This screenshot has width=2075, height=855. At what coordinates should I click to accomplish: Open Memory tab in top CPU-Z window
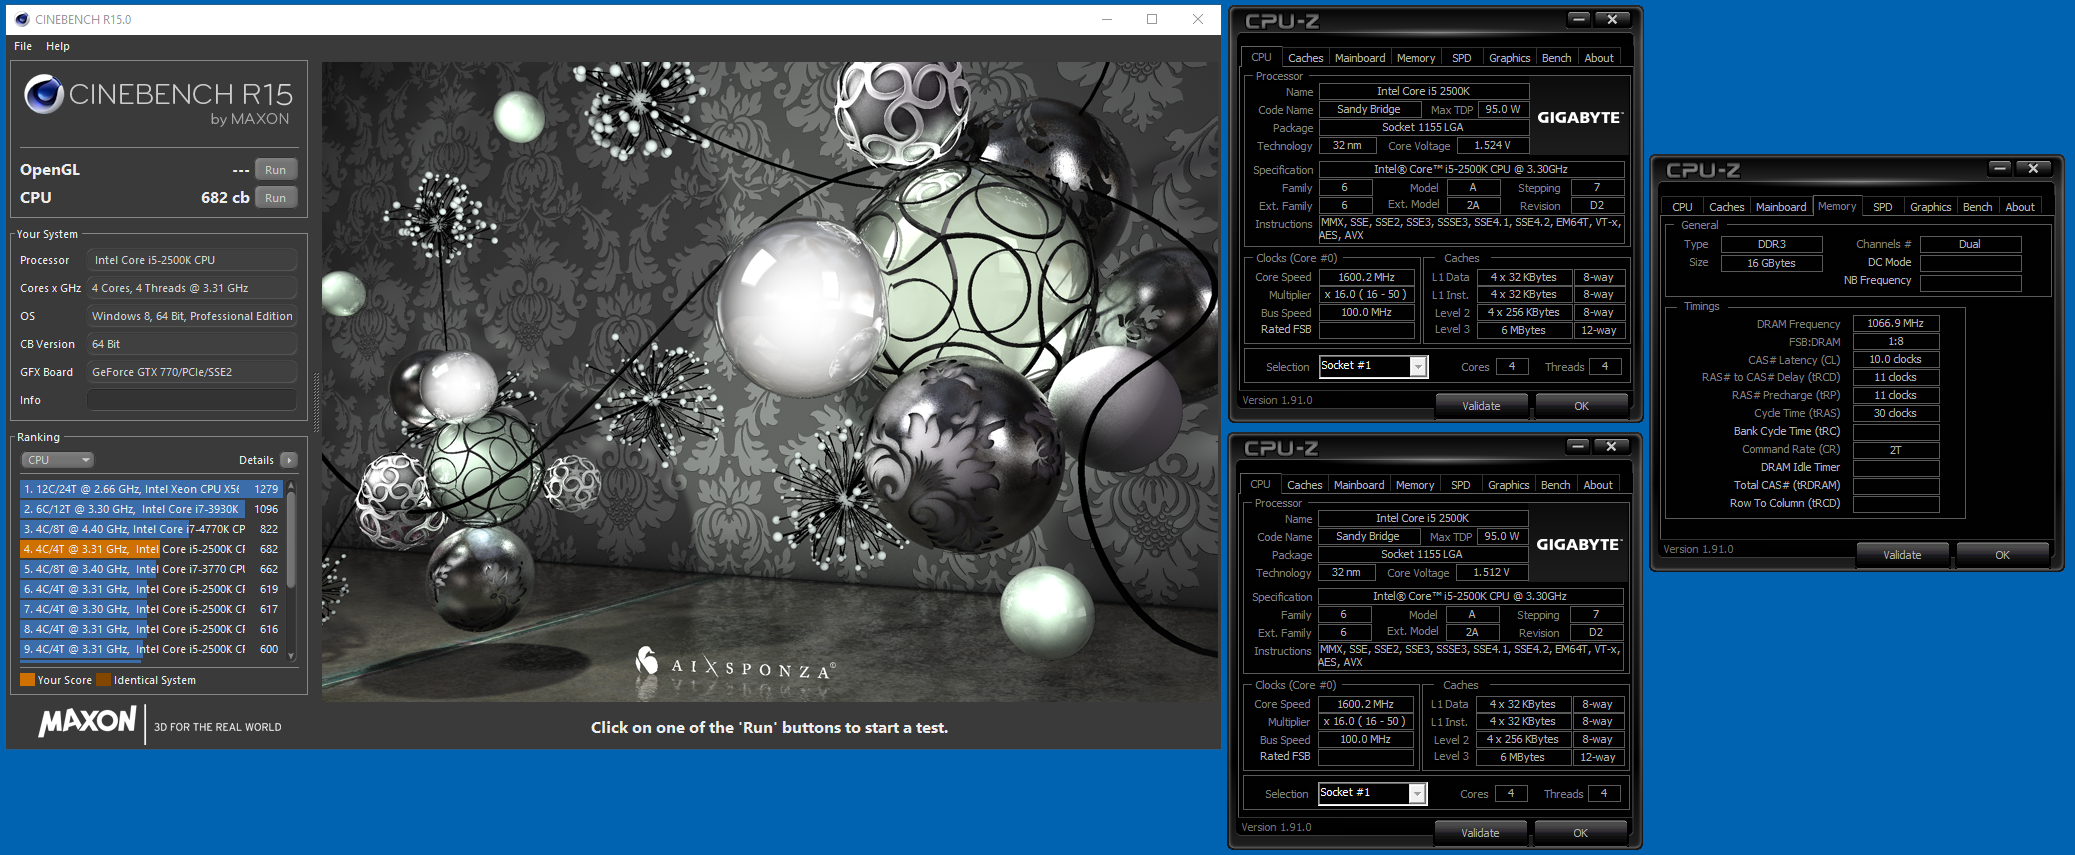[x=1416, y=58]
